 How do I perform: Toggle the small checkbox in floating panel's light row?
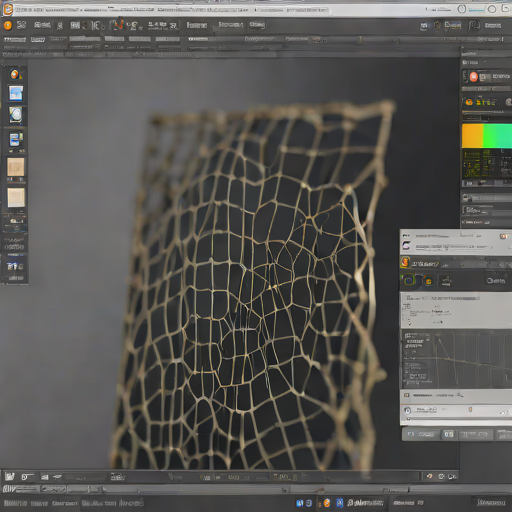coord(406,395)
